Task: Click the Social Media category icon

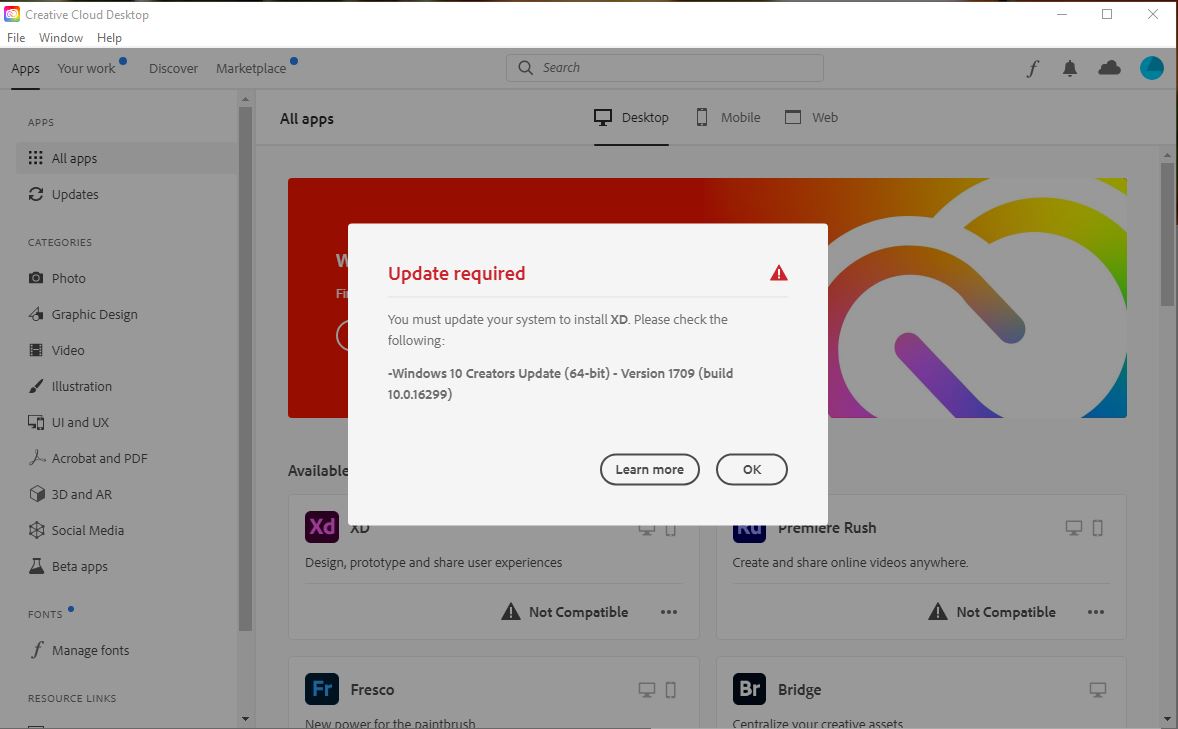Action: coord(36,530)
